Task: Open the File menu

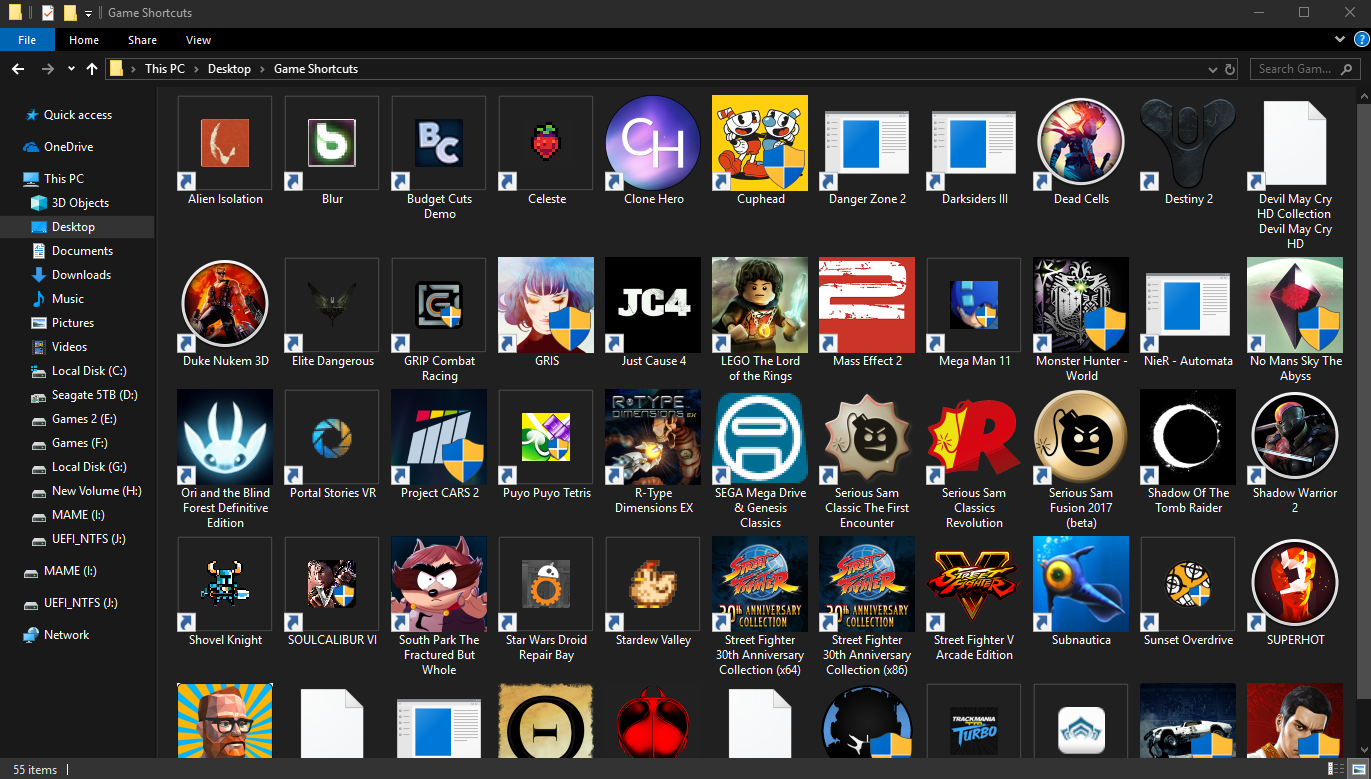Action: tap(27, 40)
